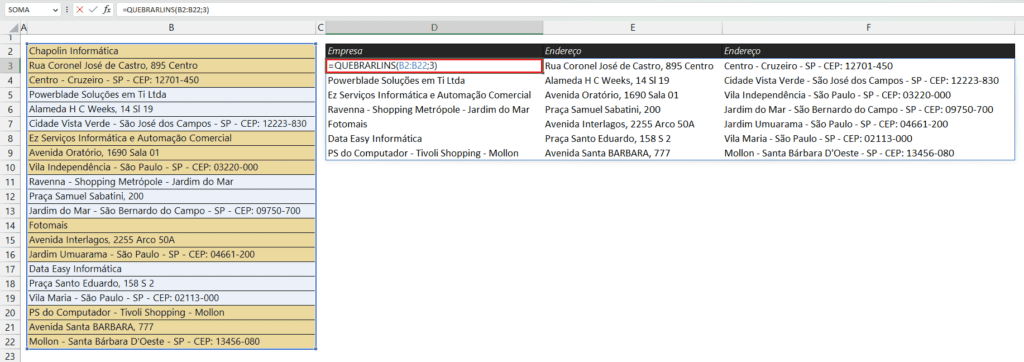Select row 14 header
Image resolution: width=1024 pixels, height=362 pixels.
click(x=10, y=224)
